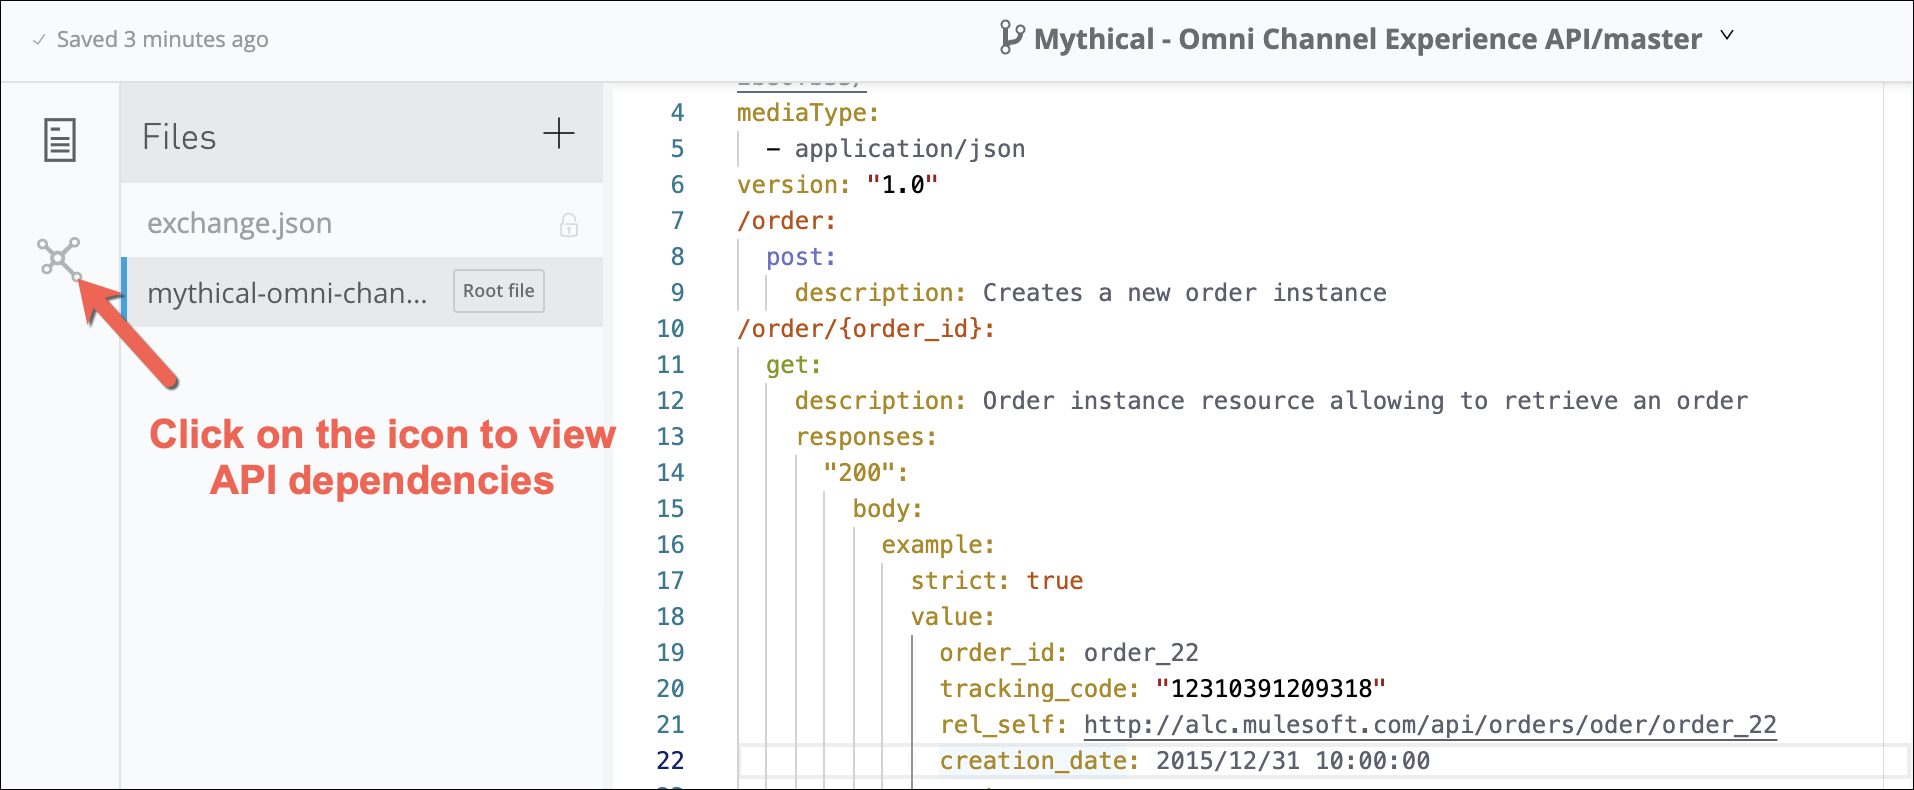This screenshot has height=790, width=1914.
Task: Select the exchange.json file
Action: [x=240, y=223]
